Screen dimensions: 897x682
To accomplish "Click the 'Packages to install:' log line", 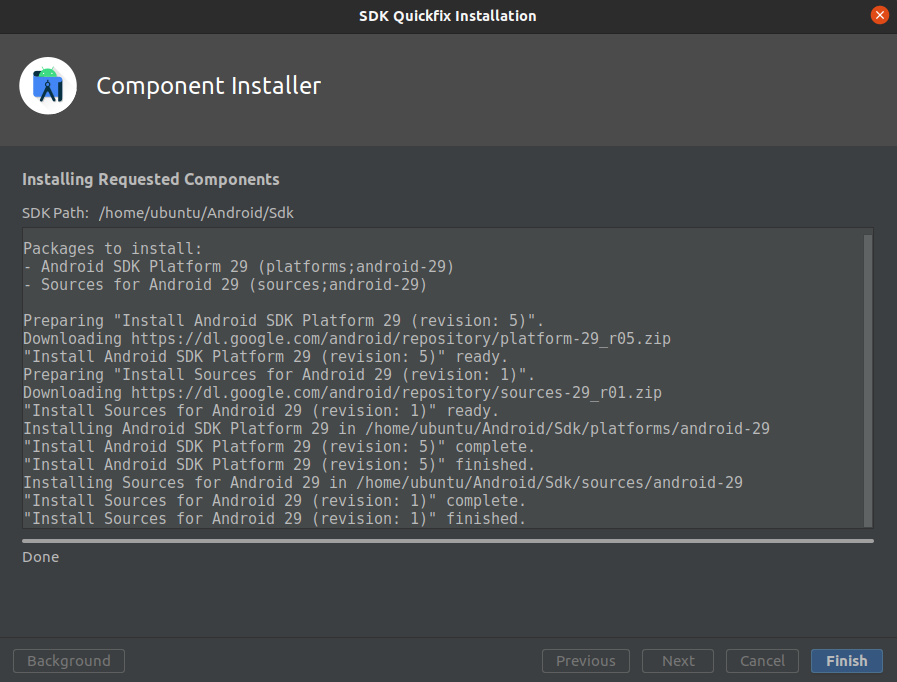I will 113,249.
